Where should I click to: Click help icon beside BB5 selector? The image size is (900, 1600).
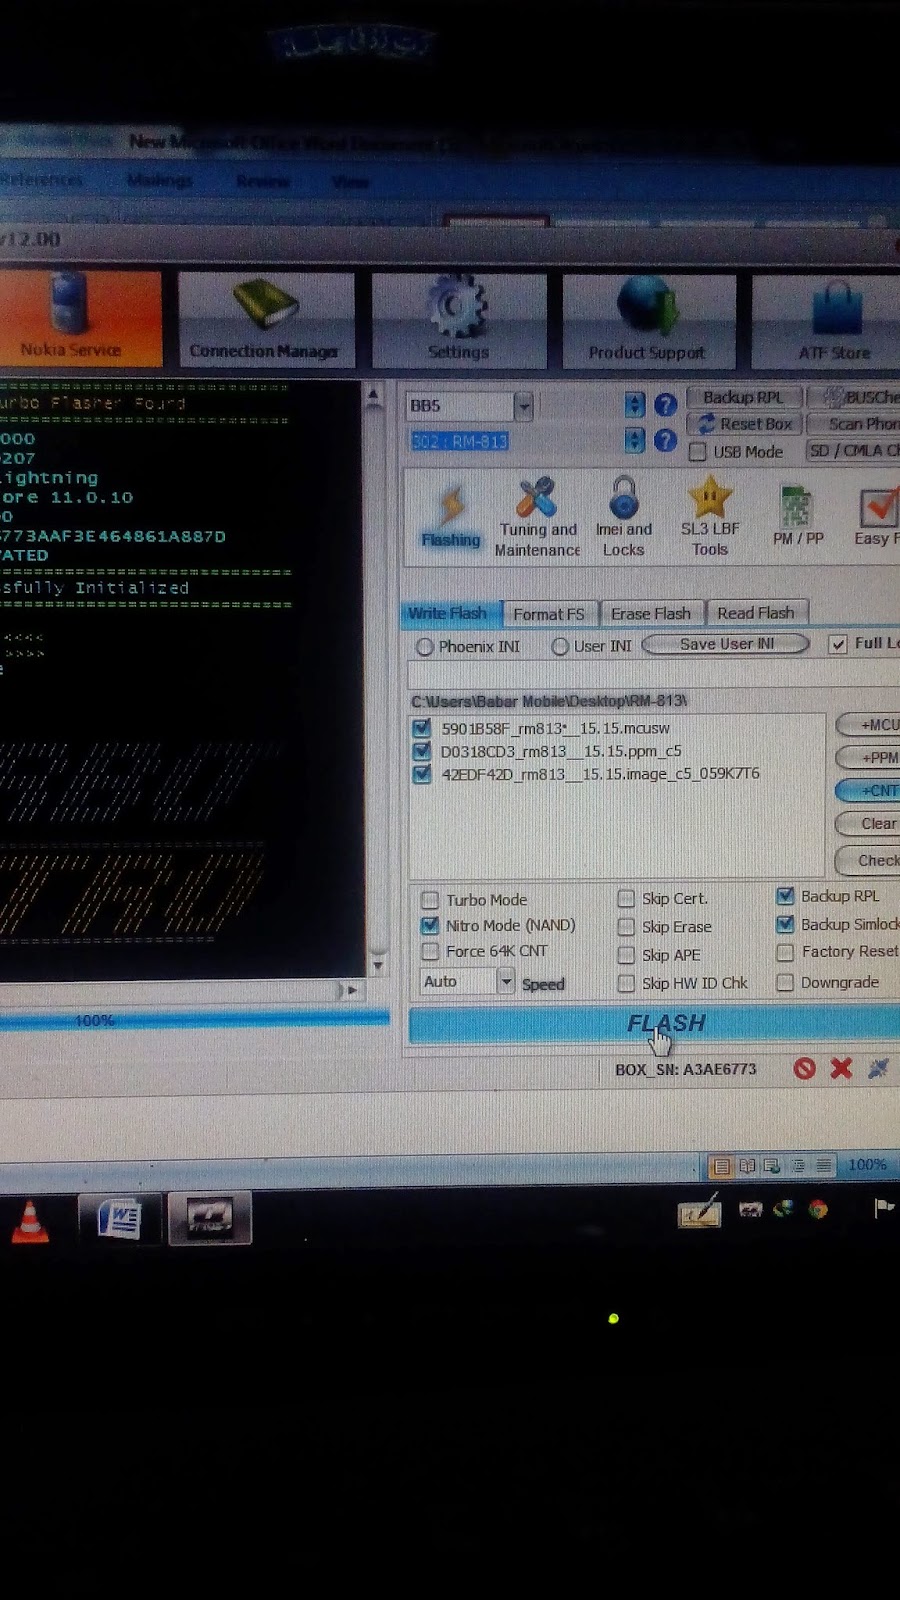[665, 405]
